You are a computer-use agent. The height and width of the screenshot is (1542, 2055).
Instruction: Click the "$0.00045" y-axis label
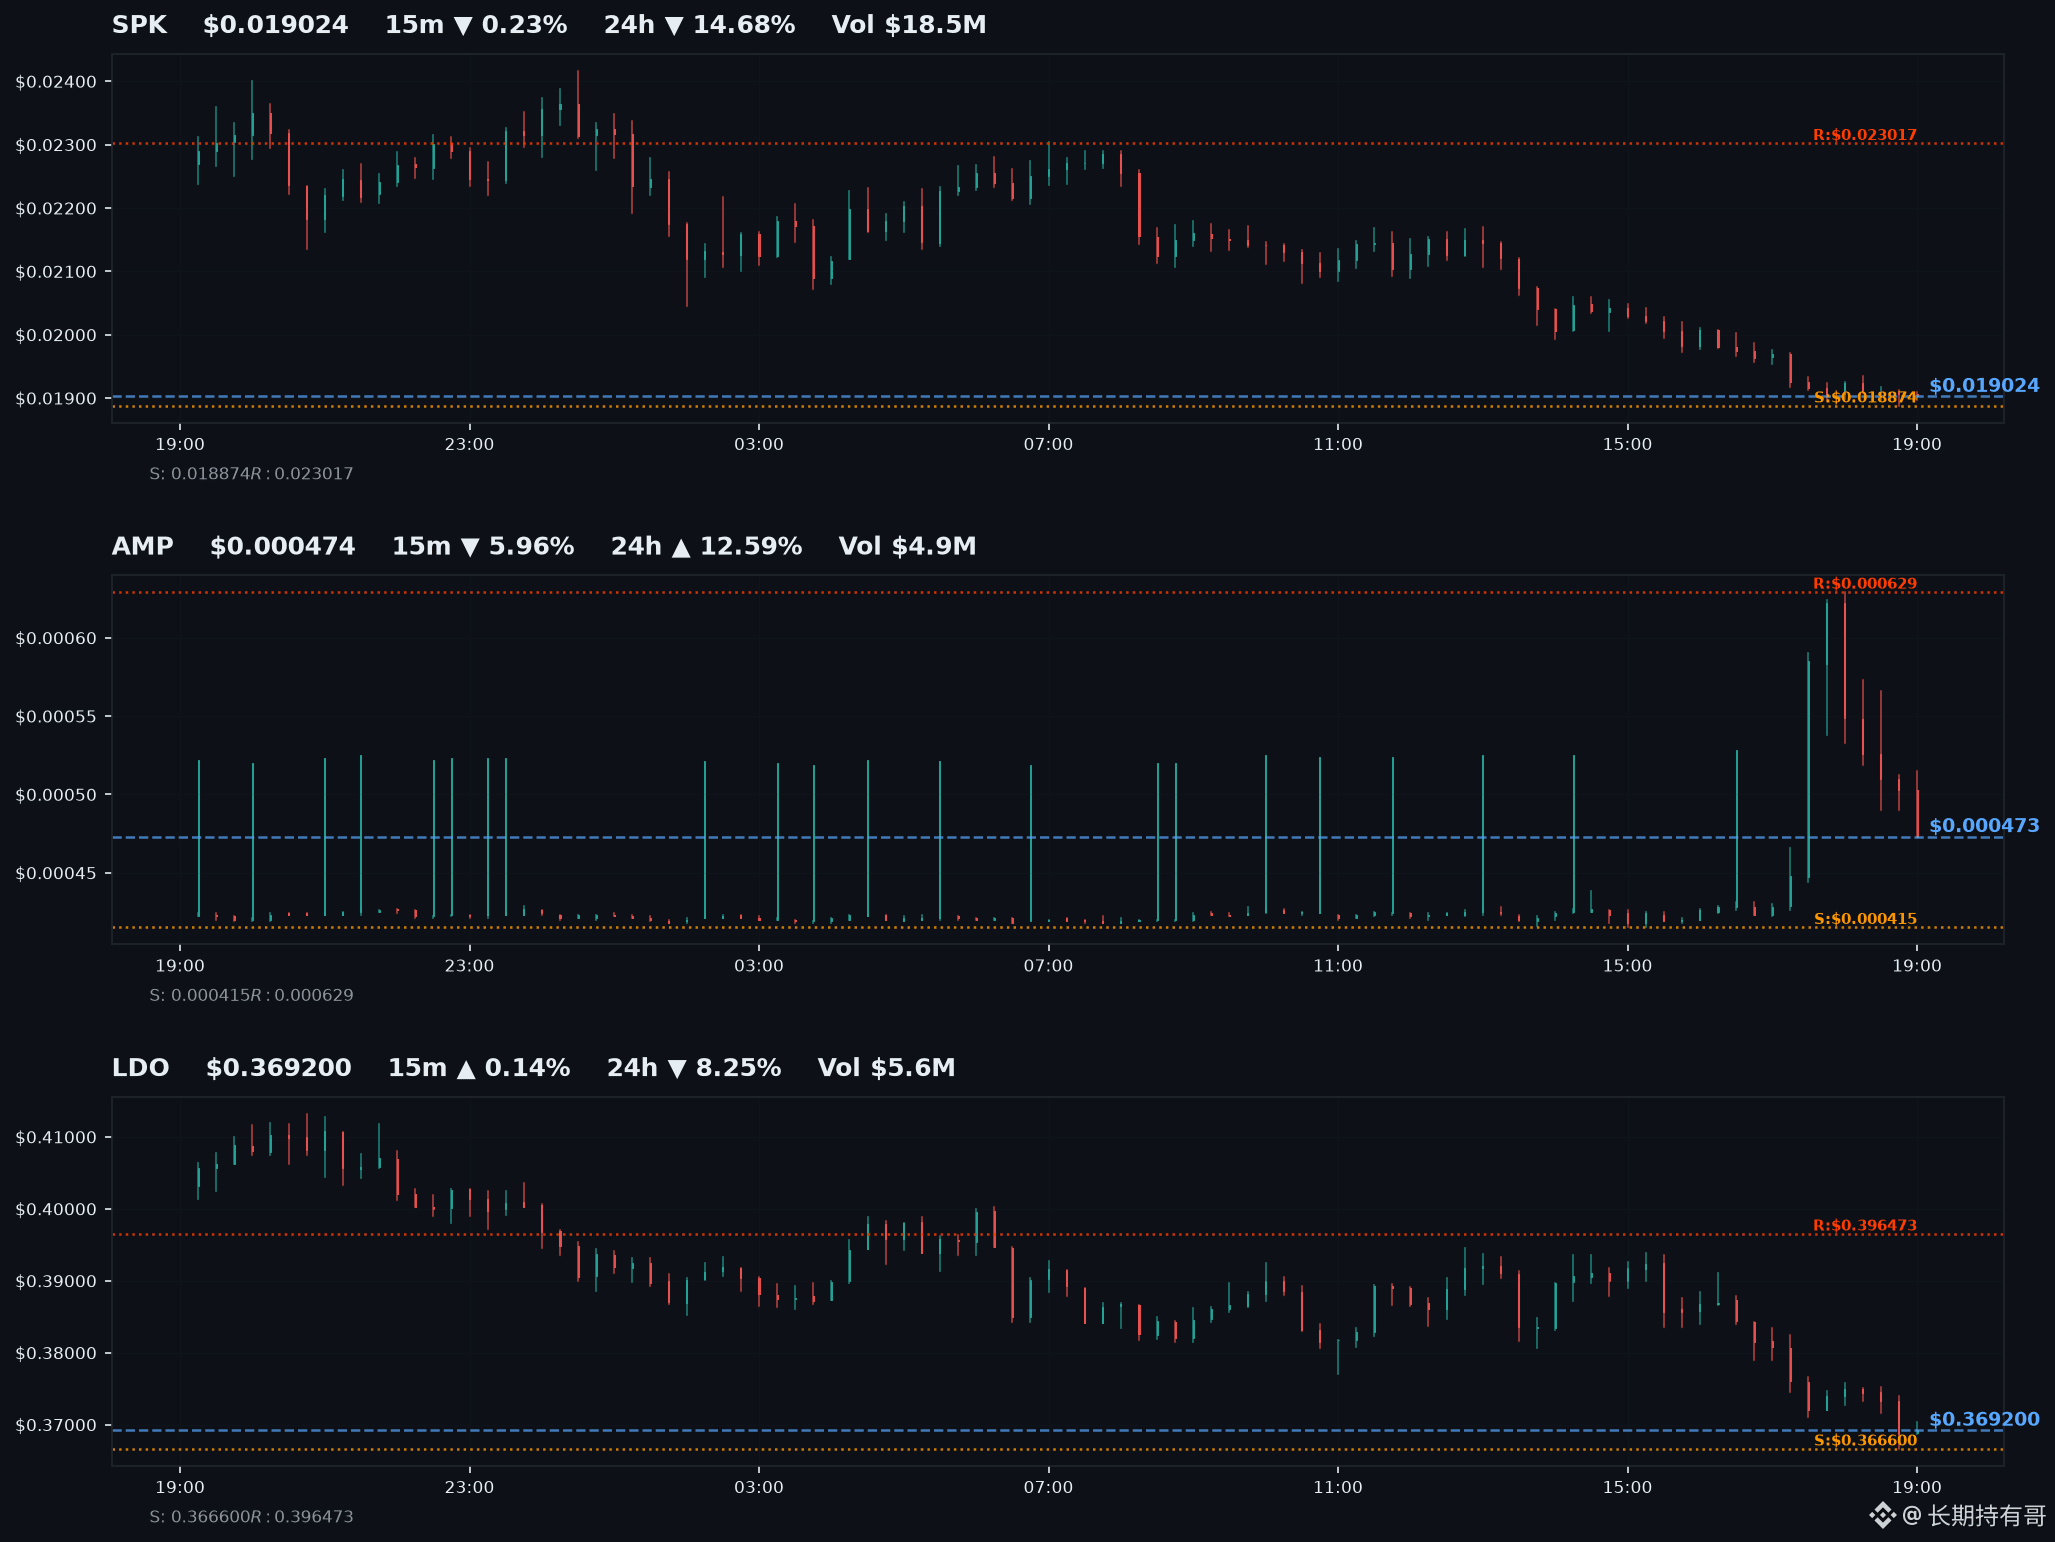[56, 874]
